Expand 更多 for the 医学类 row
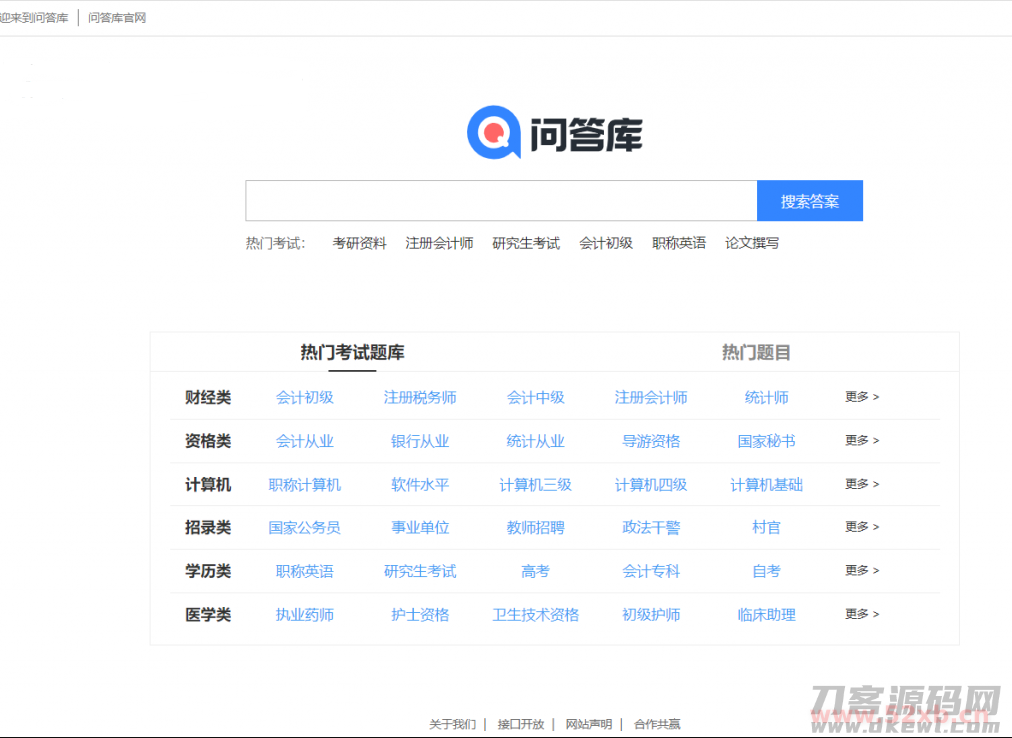The image size is (1012, 738). tap(860, 614)
